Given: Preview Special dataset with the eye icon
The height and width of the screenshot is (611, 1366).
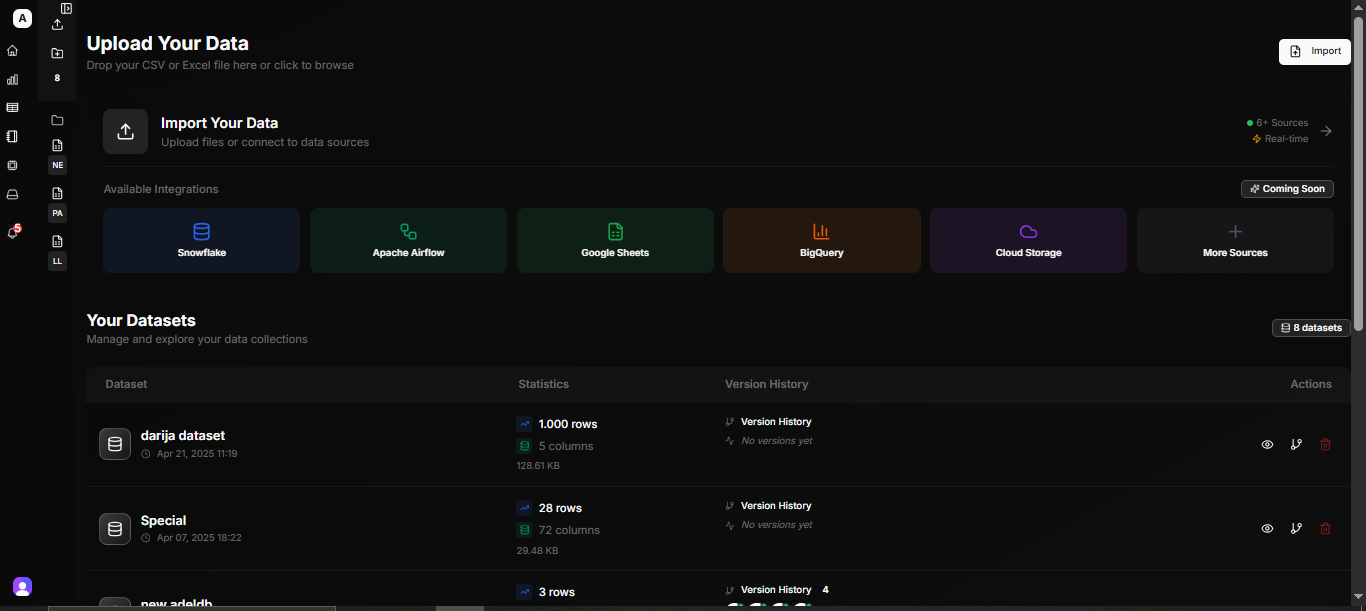Looking at the screenshot, I should click(1267, 528).
